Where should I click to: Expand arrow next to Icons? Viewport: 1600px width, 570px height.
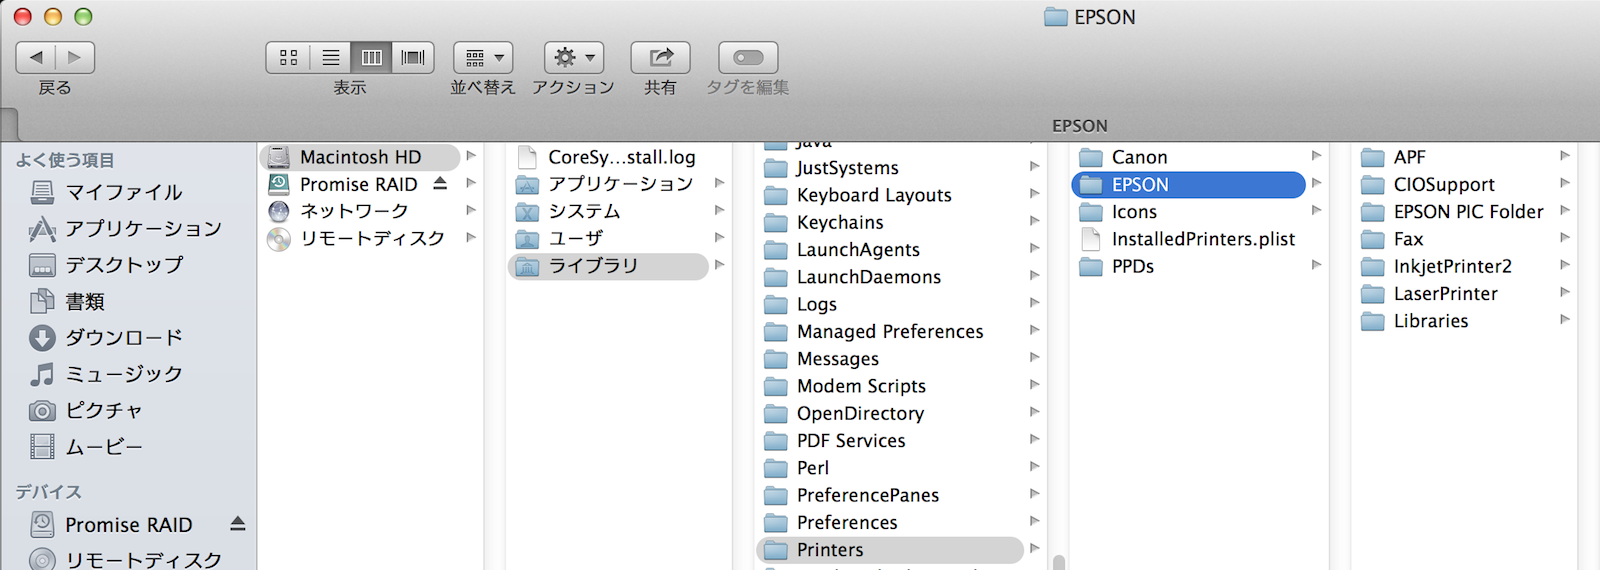(x=1316, y=210)
